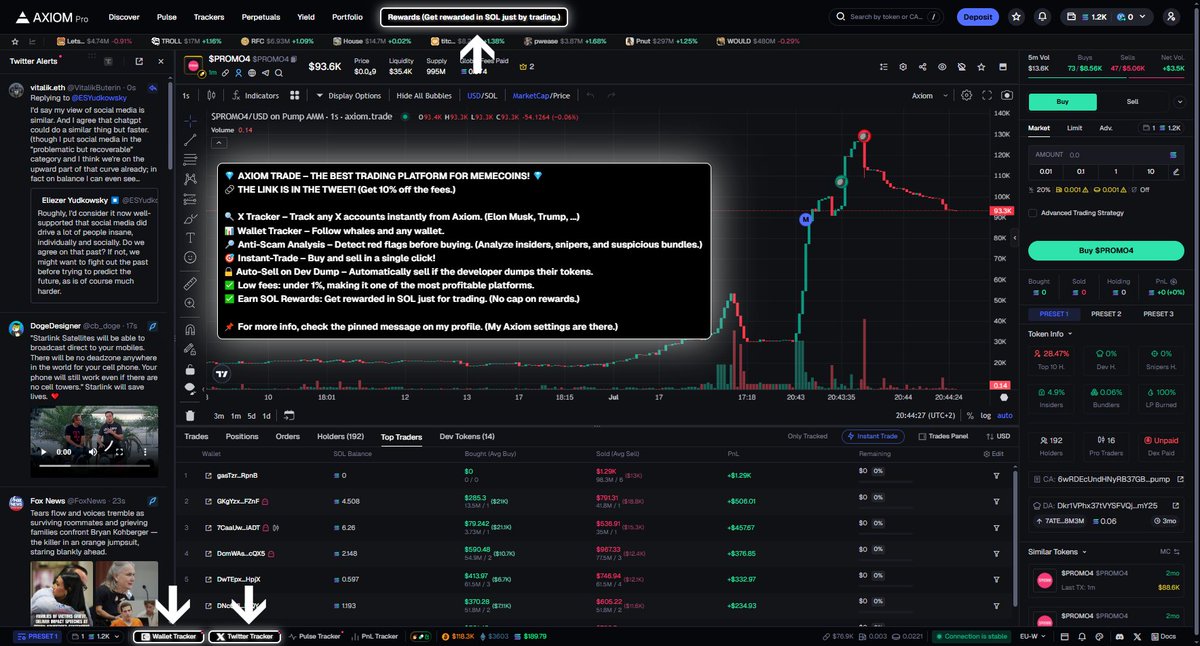This screenshot has height=646, width=1200.
Task: Open the chart layout grid icon
Action: coord(295,96)
